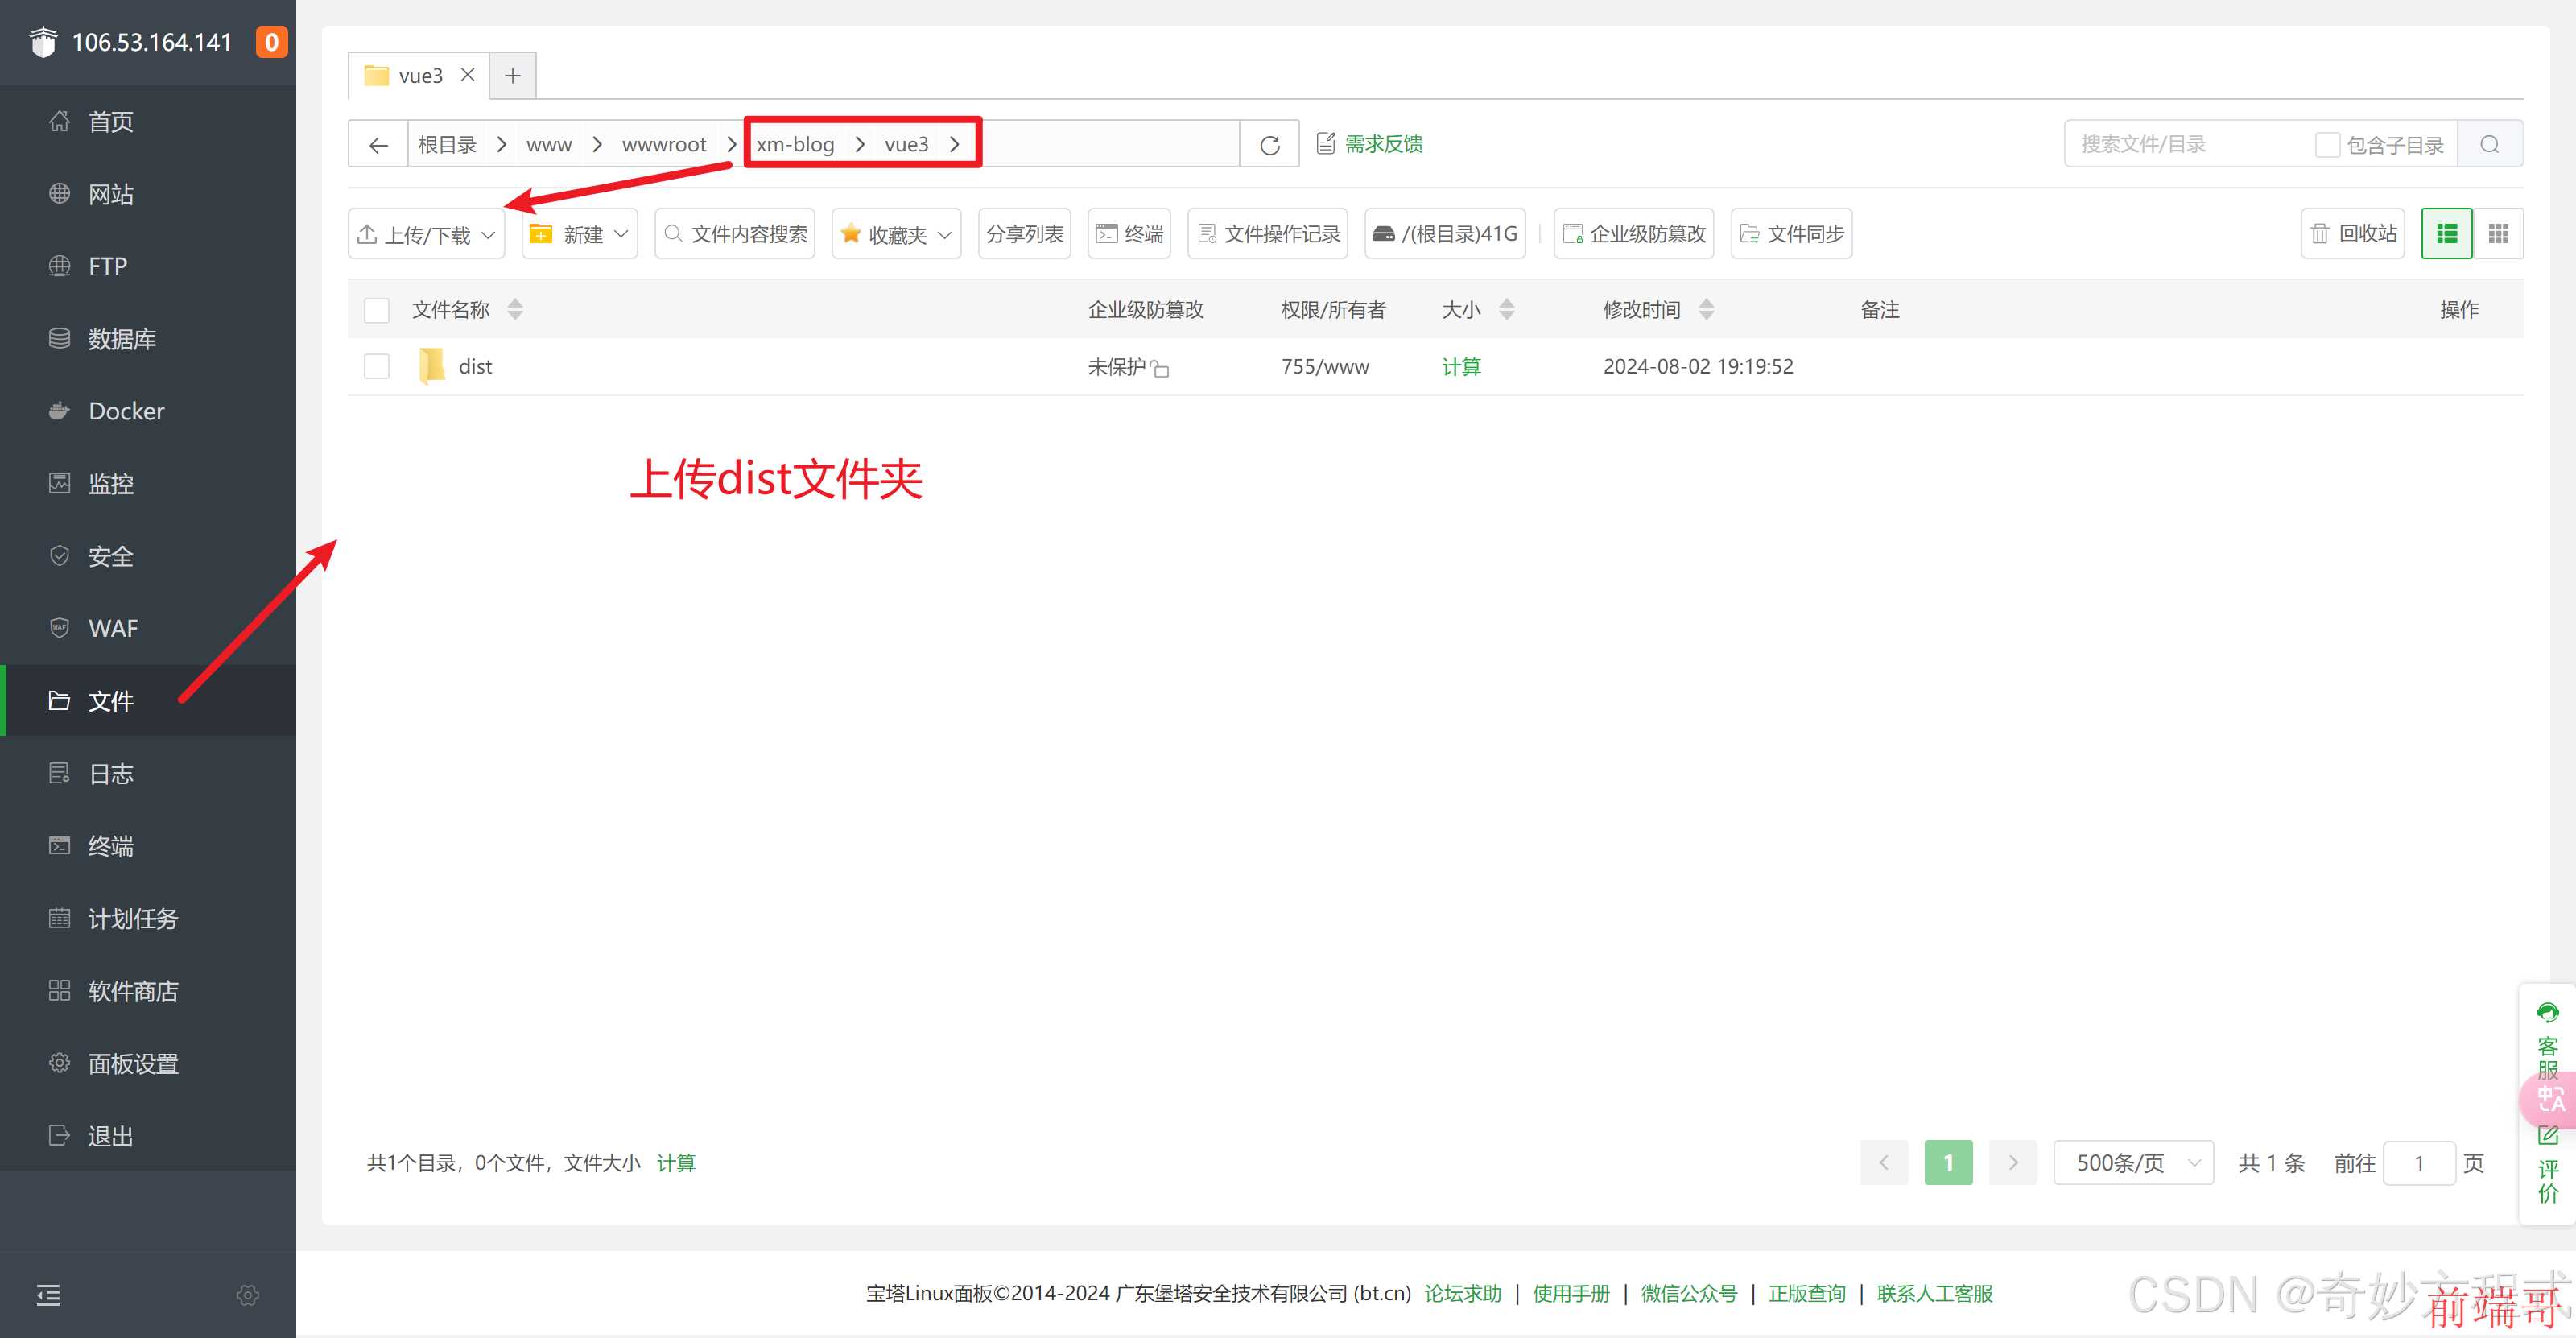
Task: Click the 文件同步 file sync button
Action: [1792, 234]
